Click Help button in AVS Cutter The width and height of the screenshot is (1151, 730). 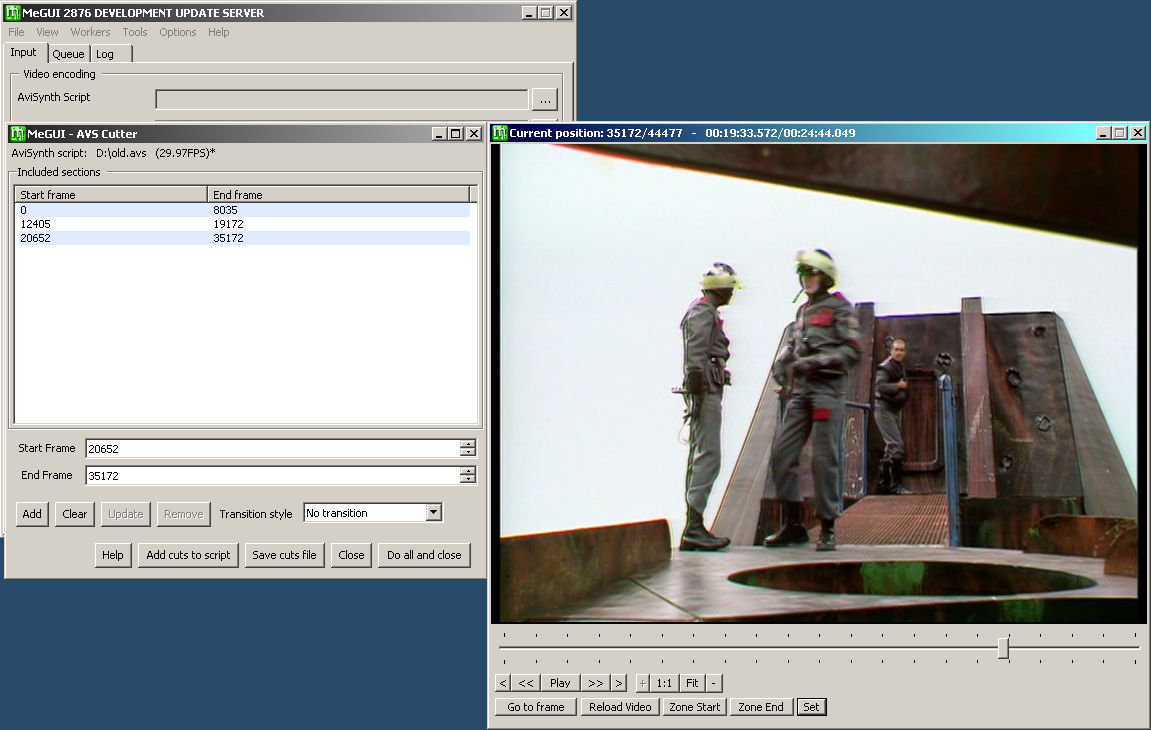(112, 555)
